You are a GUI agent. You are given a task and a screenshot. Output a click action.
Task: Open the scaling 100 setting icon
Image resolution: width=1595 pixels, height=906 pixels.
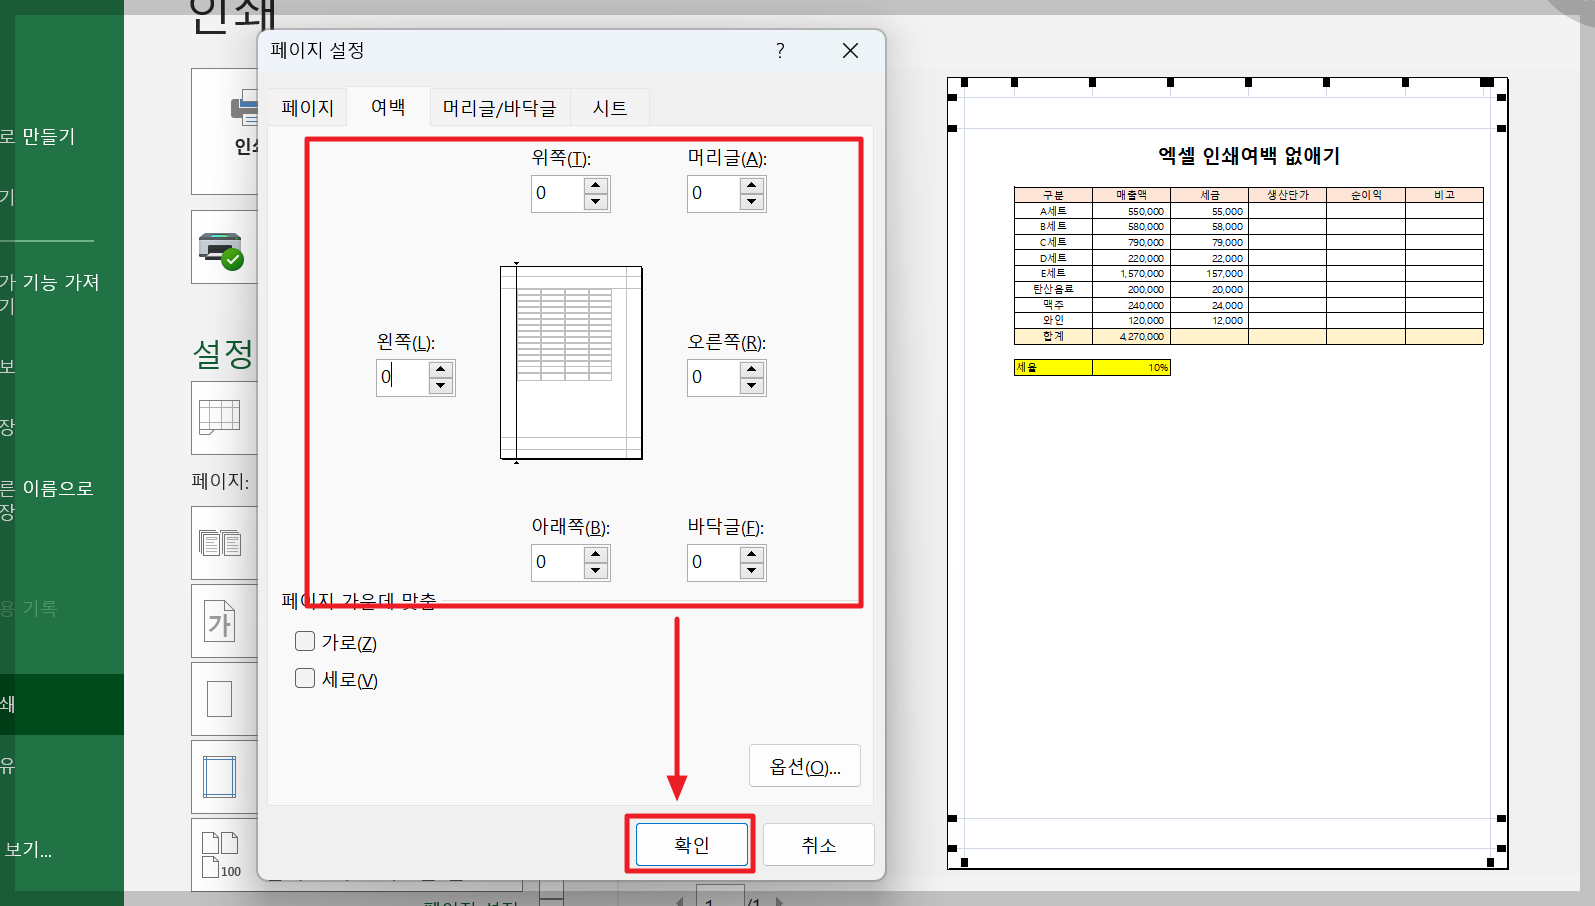coord(221,855)
